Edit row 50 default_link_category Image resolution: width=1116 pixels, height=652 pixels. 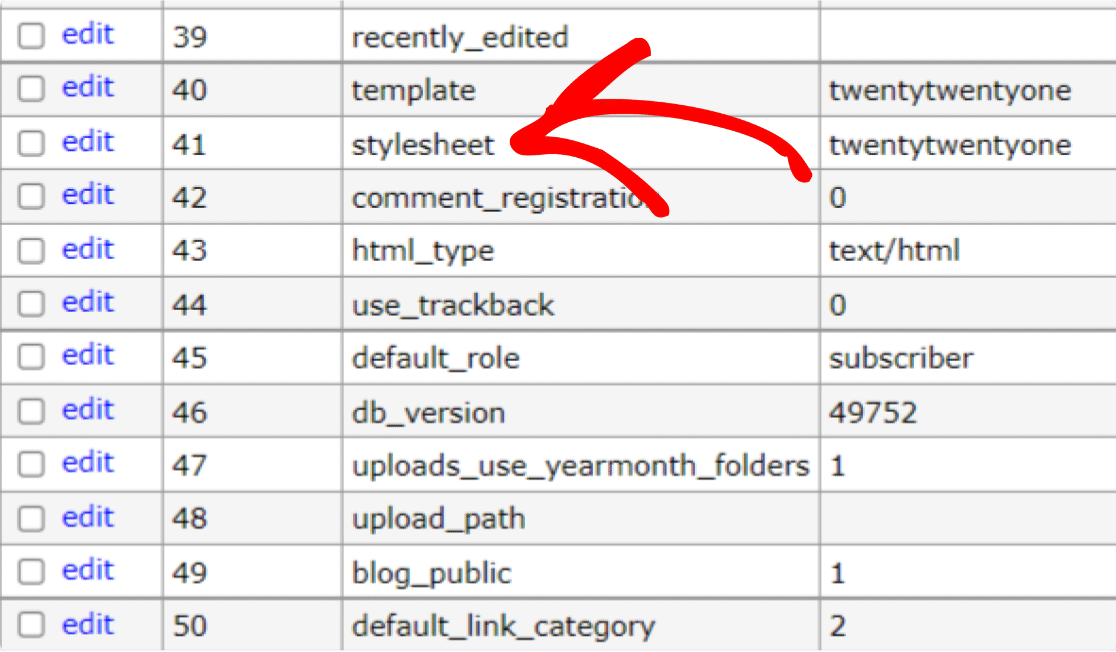click(88, 624)
